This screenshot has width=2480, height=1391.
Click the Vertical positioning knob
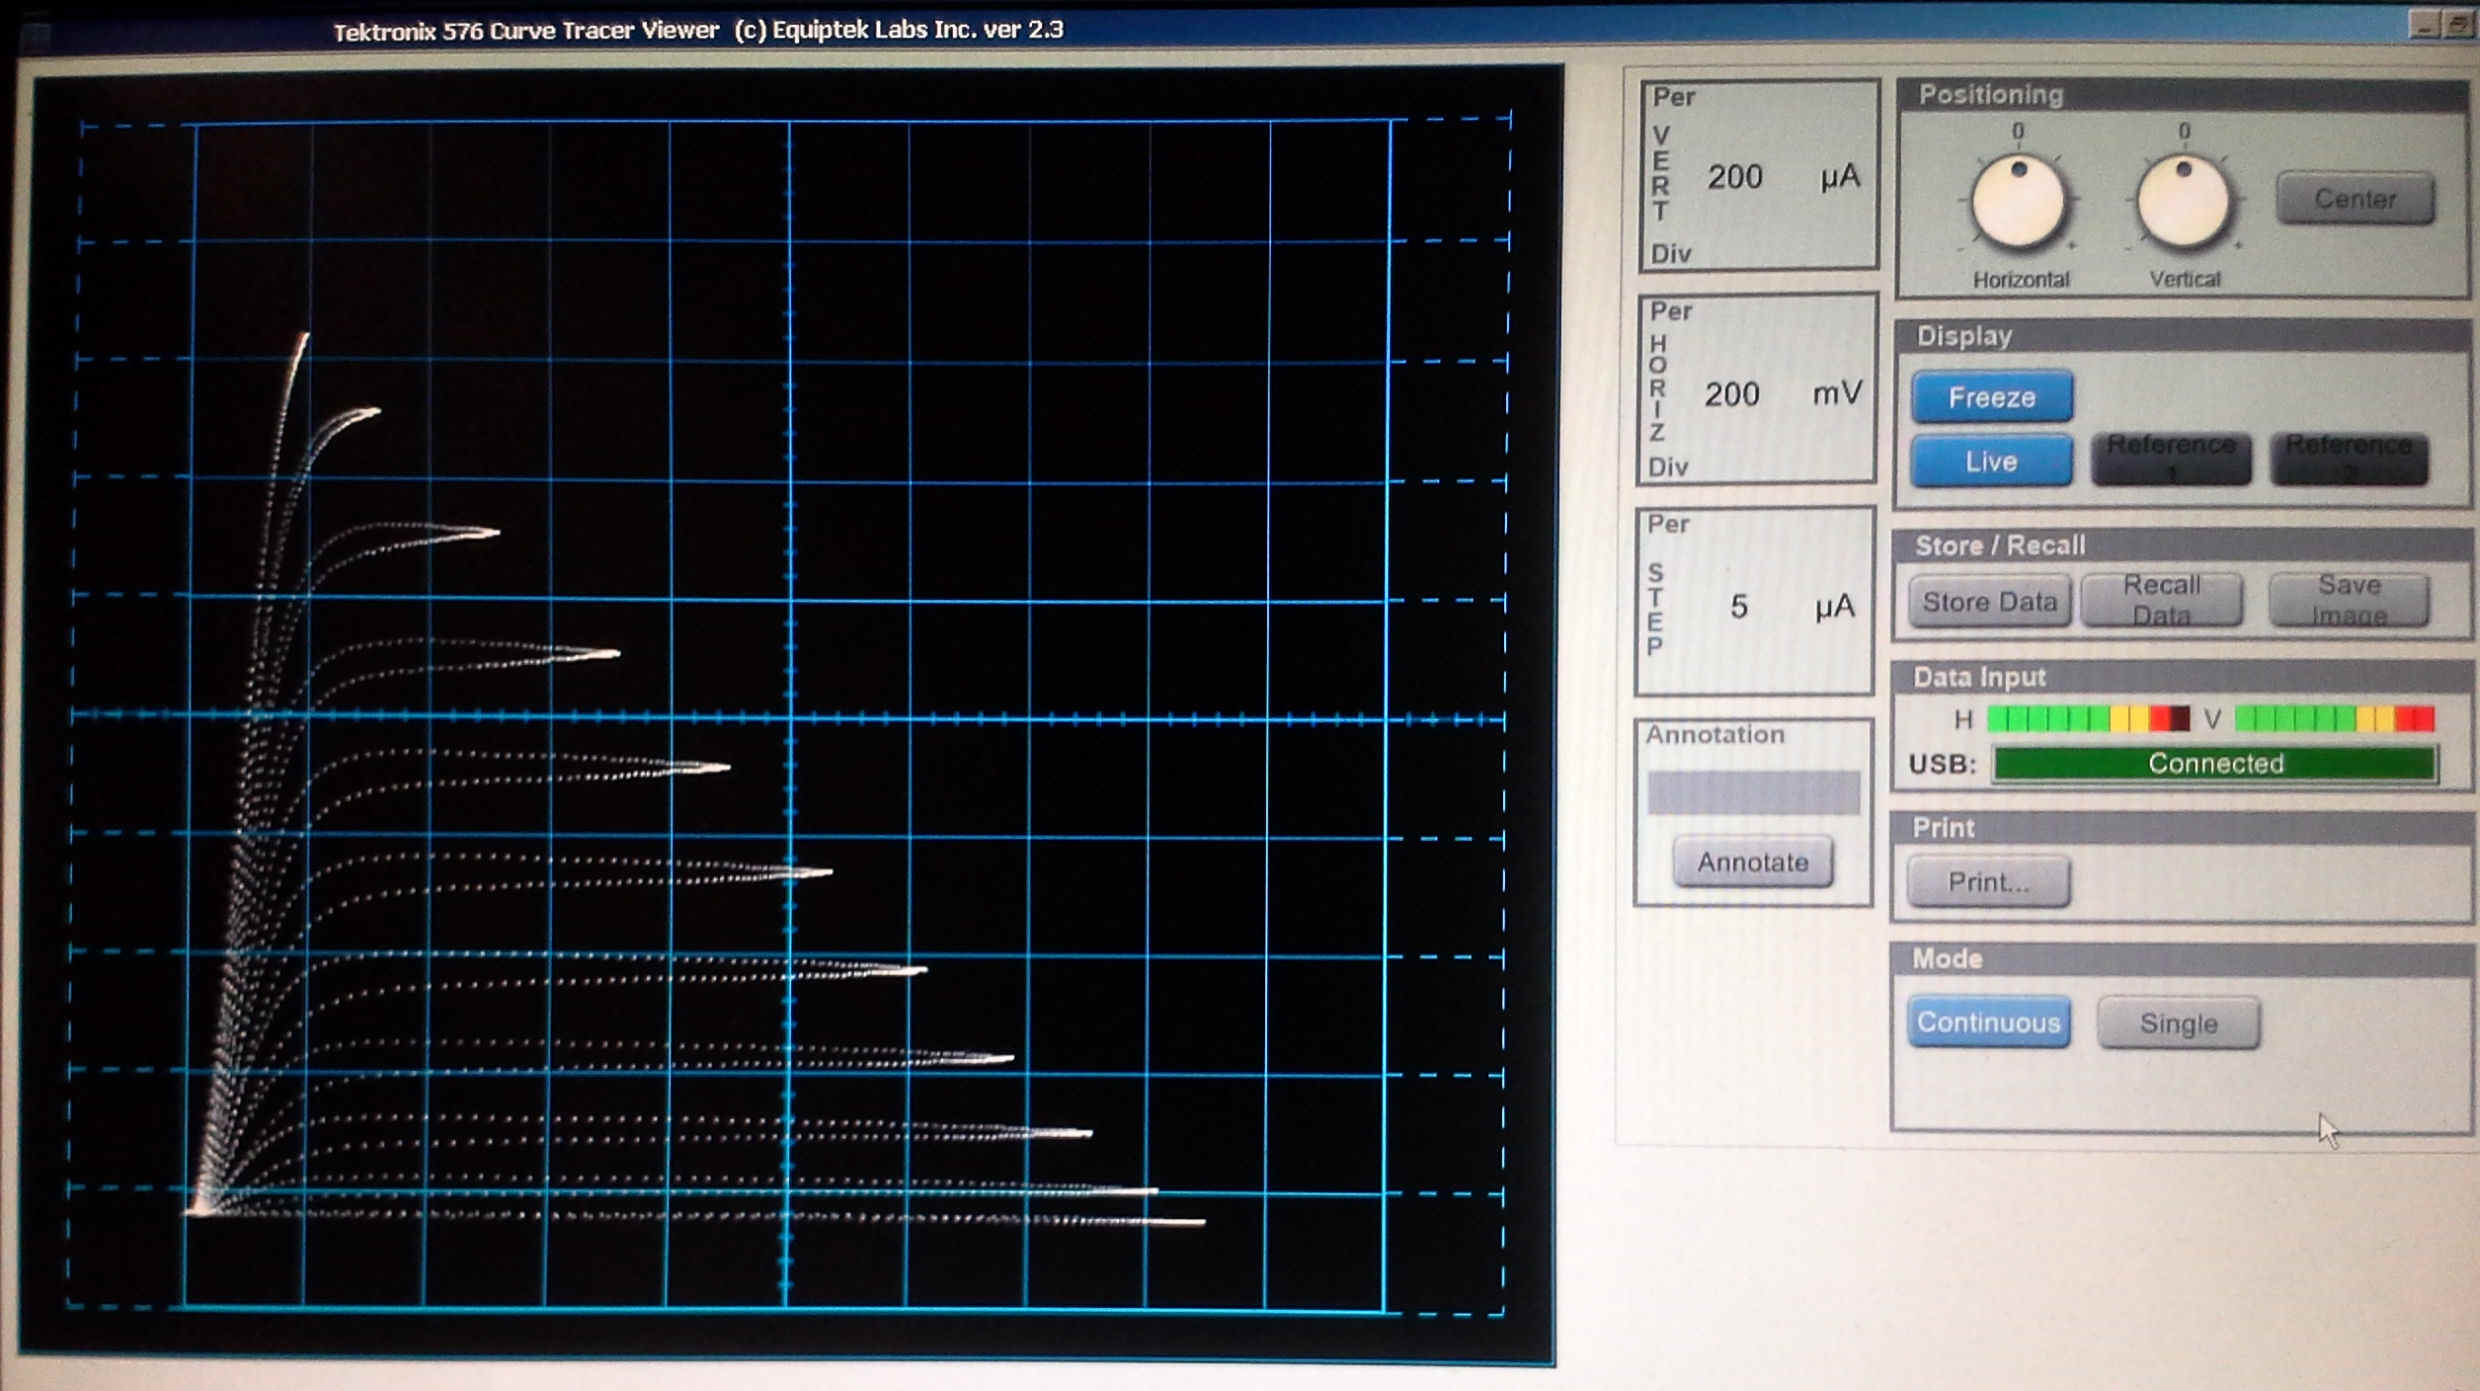tap(2184, 202)
